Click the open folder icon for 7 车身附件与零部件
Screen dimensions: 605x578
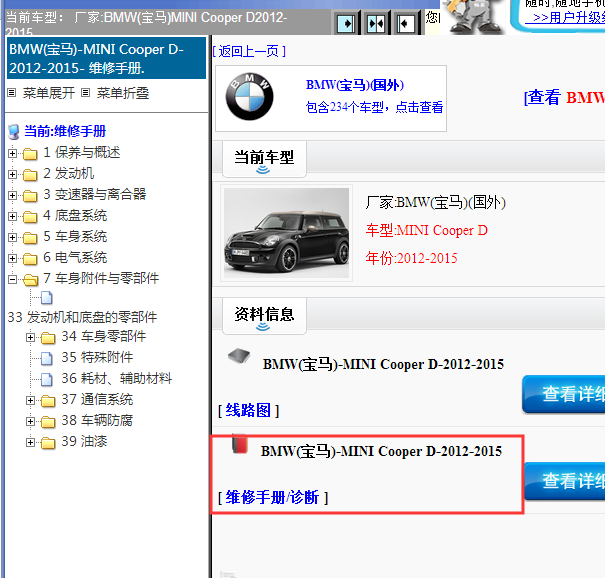(x=30, y=280)
